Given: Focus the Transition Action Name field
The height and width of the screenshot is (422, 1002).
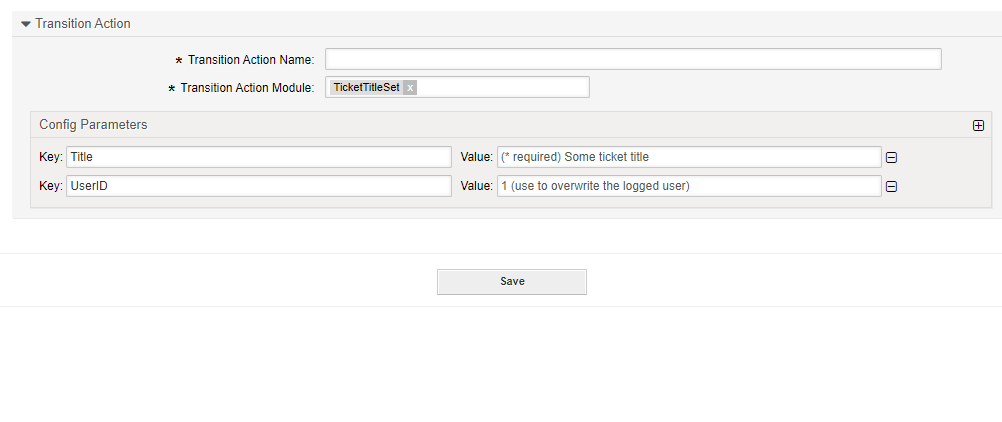Looking at the screenshot, I should (632, 59).
